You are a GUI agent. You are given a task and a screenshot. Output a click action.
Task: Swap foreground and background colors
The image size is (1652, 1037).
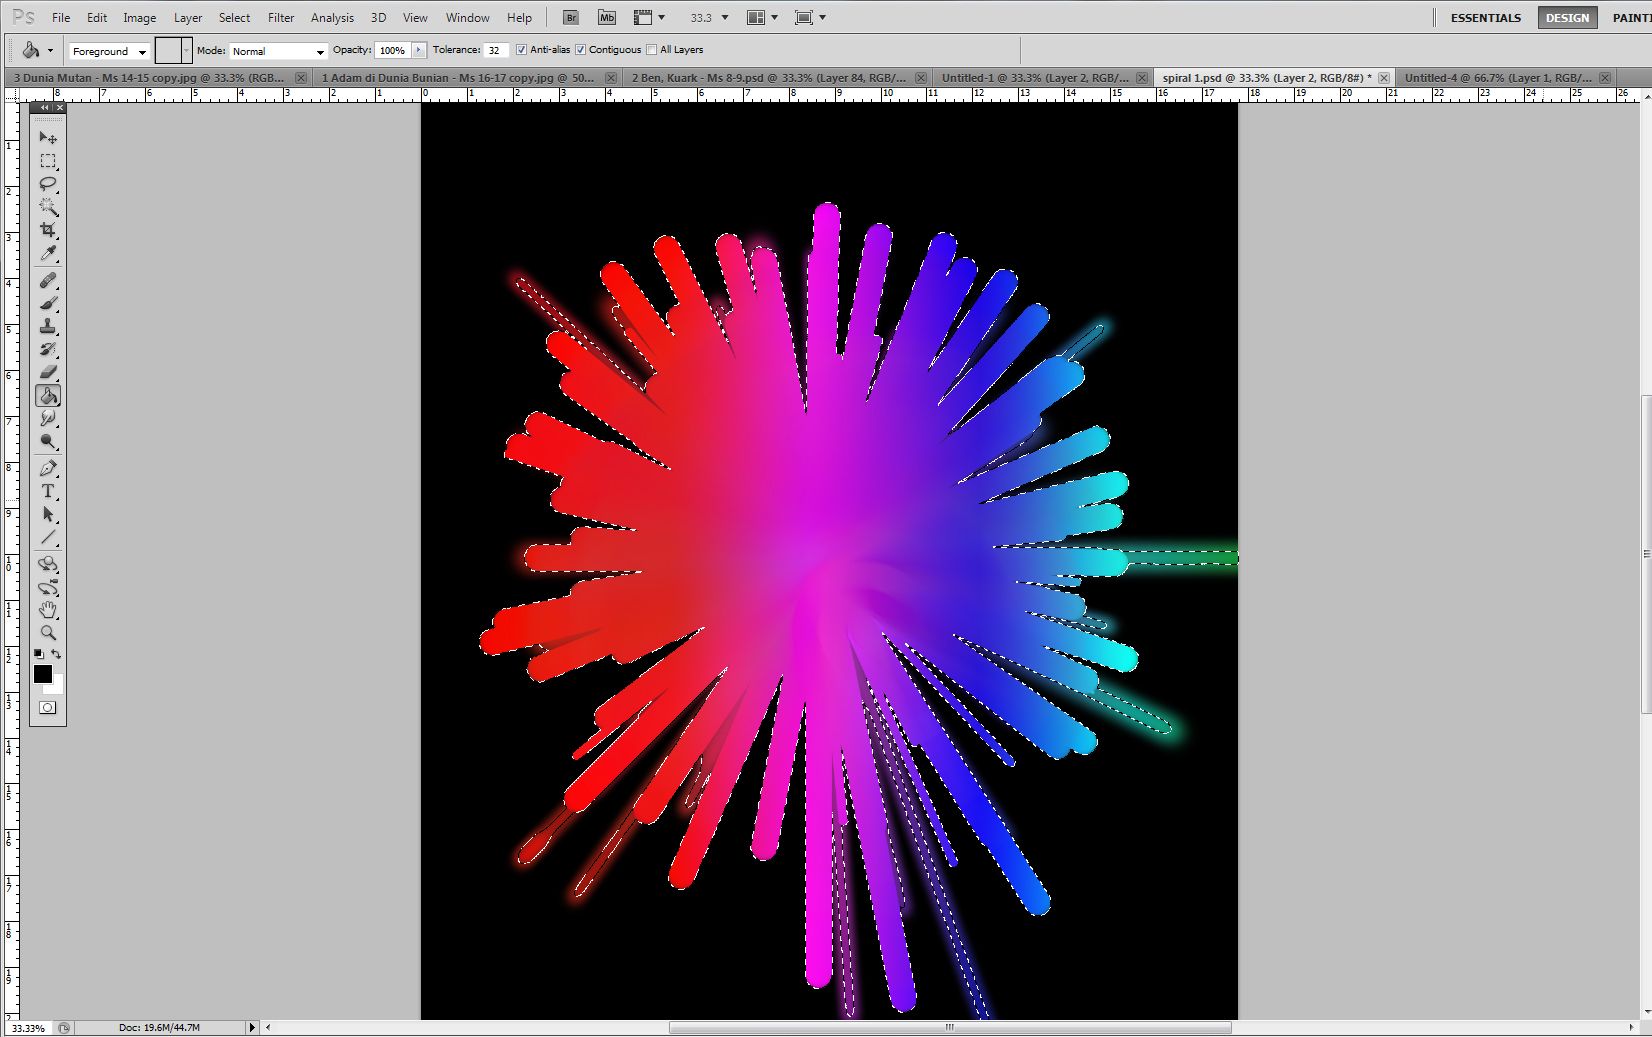(56, 654)
